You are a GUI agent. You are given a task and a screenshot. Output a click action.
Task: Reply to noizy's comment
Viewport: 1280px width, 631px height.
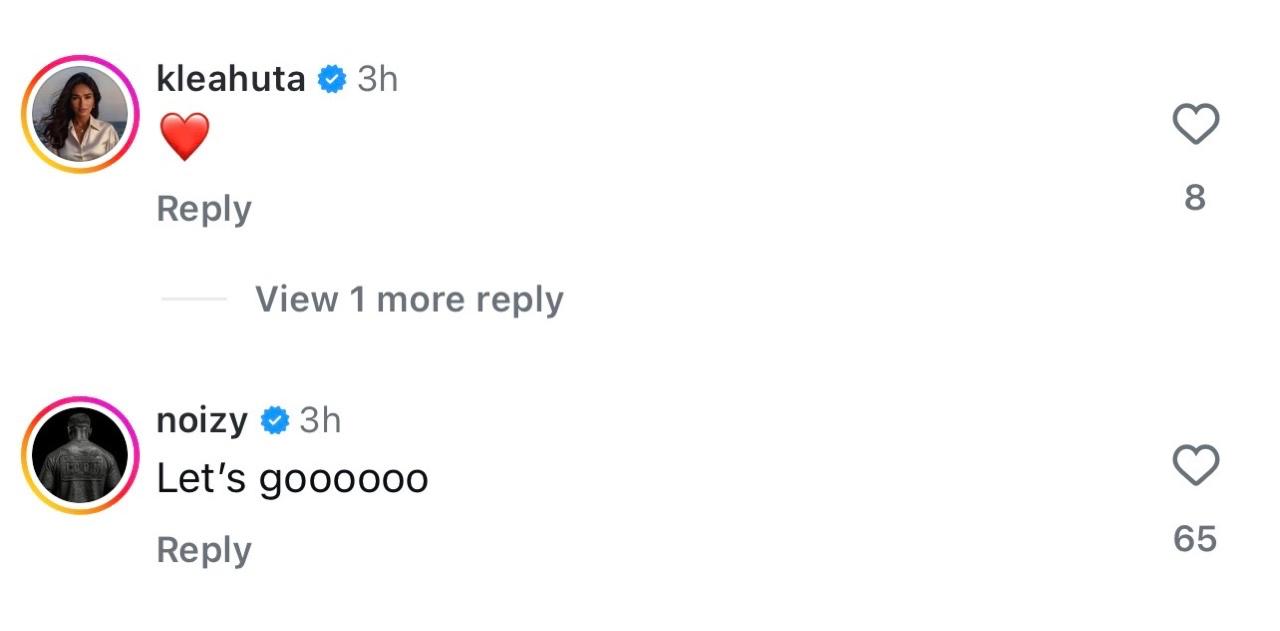click(204, 550)
